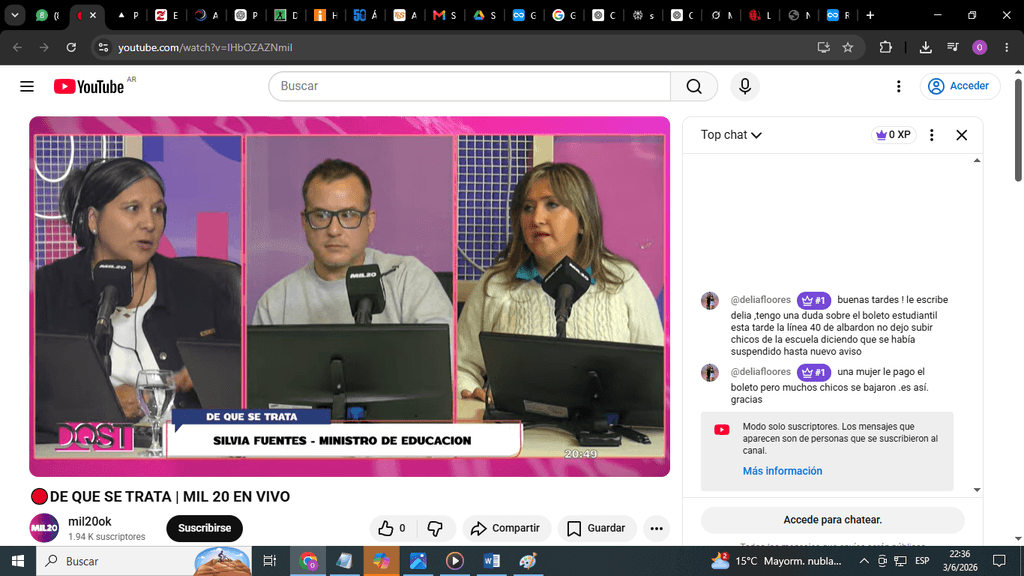Like the video with thumbs up
Screen dimensions: 1024x576
pos(392,528)
